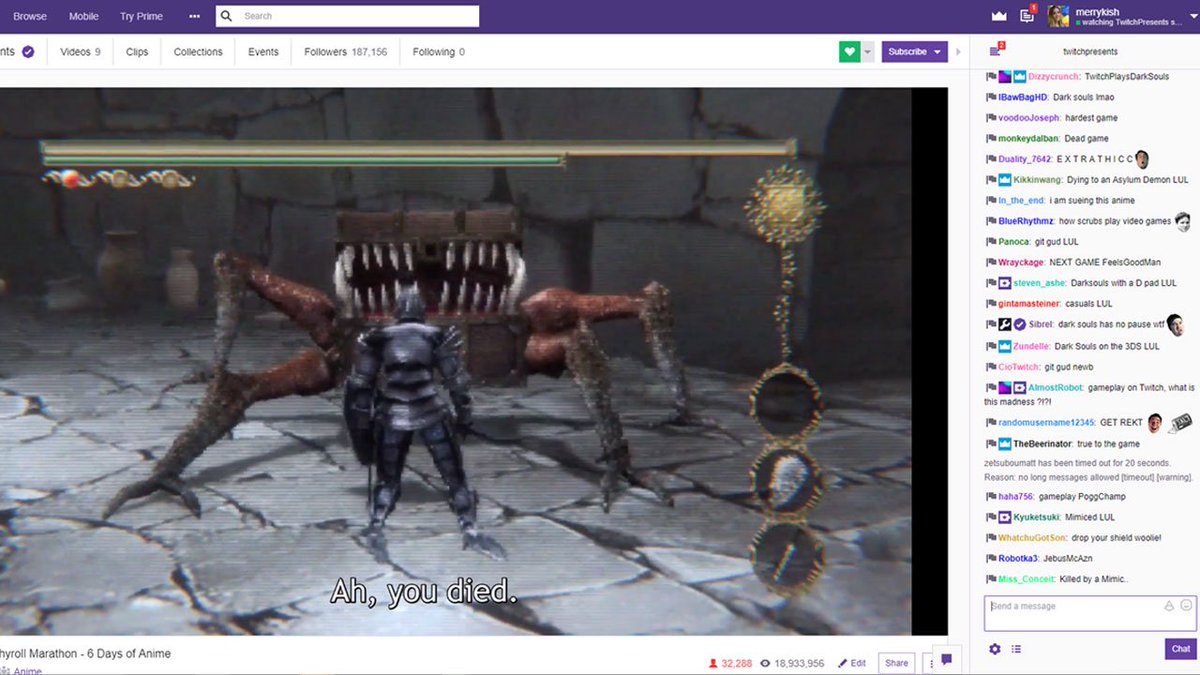Open the Mobile menu item

point(84,16)
